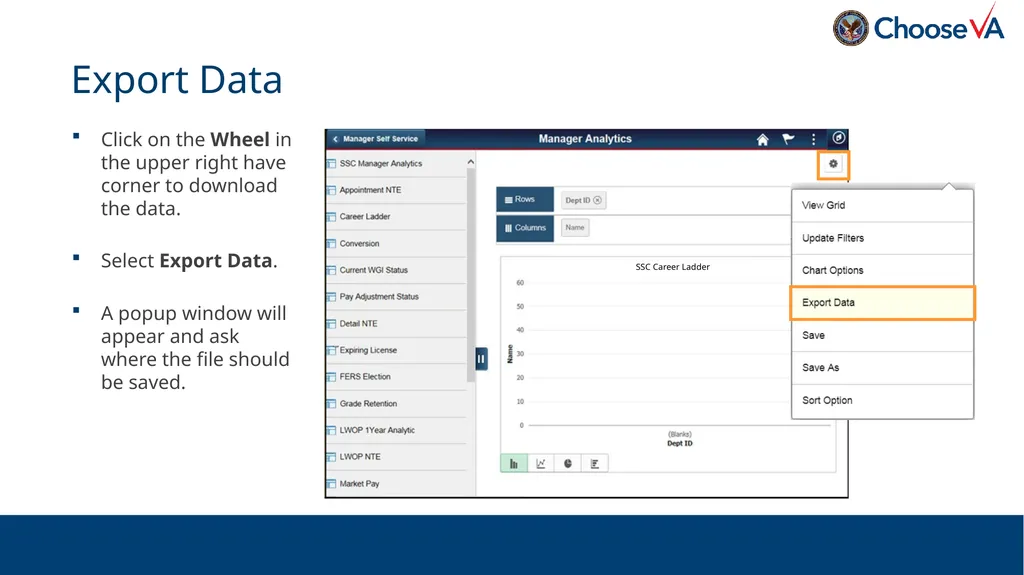Select View Grid from the menu
This screenshot has height=575, width=1024.
(x=882, y=205)
